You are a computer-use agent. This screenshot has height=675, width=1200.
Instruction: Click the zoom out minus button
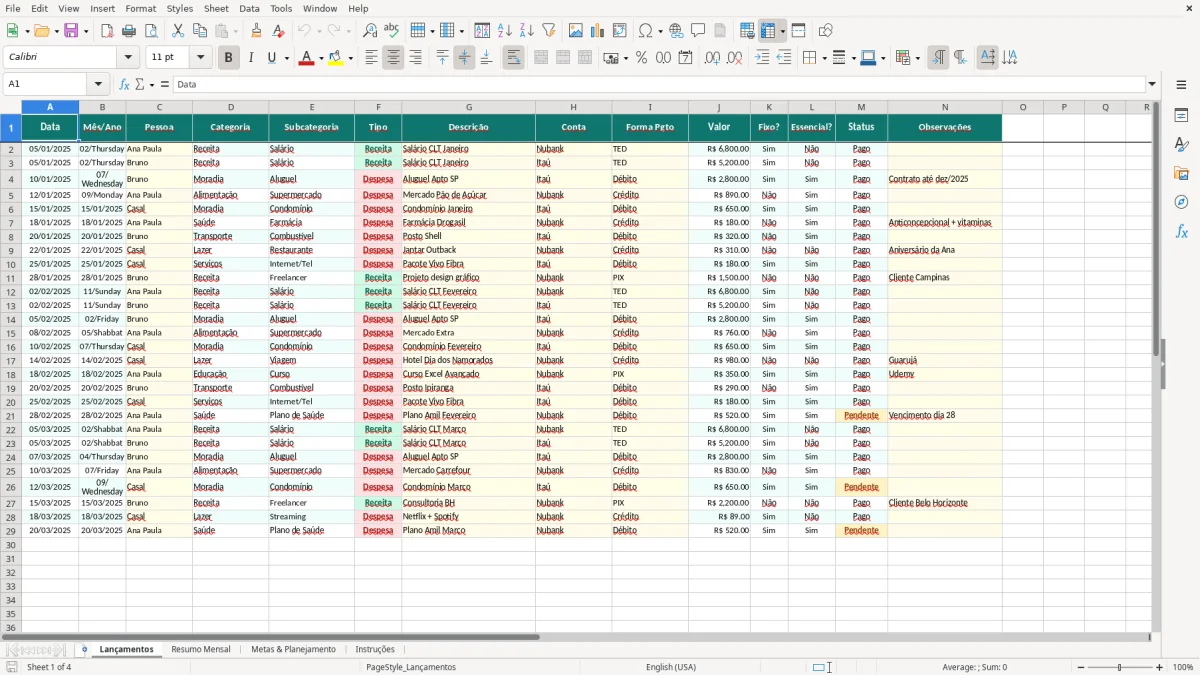pyautogui.click(x=1081, y=667)
